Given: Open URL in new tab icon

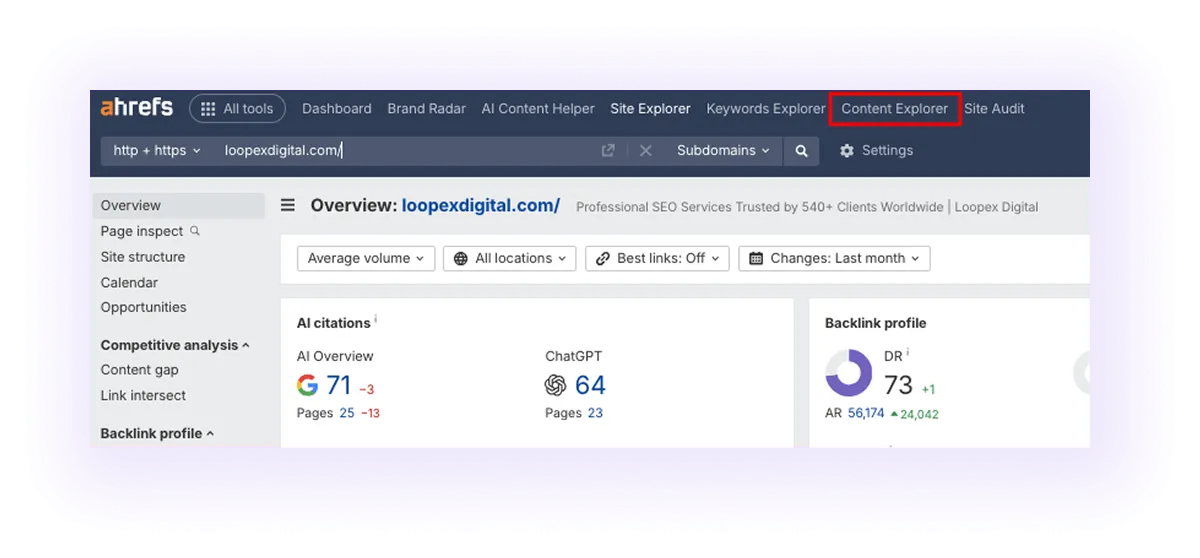Looking at the screenshot, I should point(608,151).
